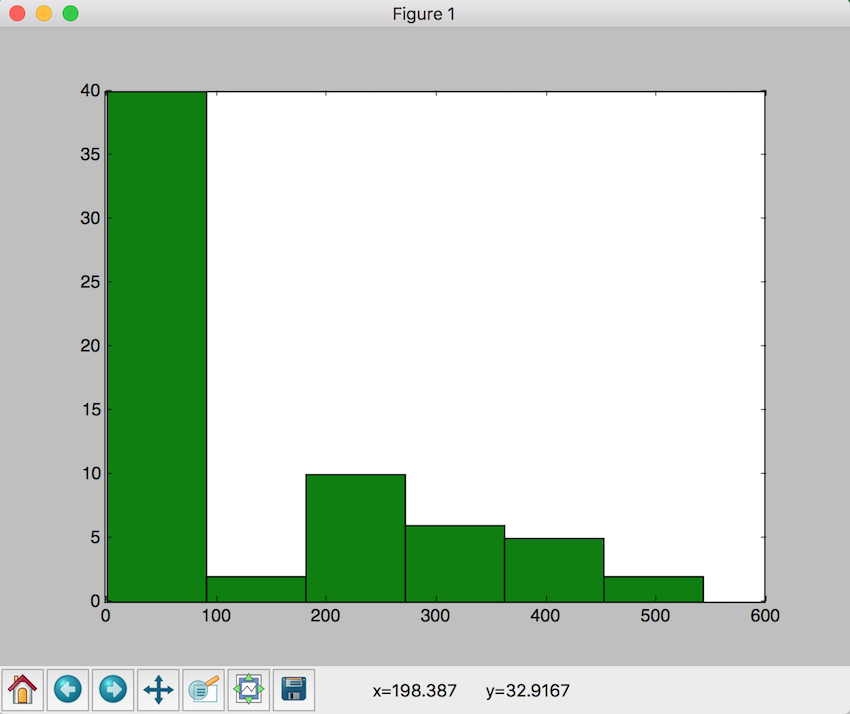Click the y-axis label 30

point(91,218)
